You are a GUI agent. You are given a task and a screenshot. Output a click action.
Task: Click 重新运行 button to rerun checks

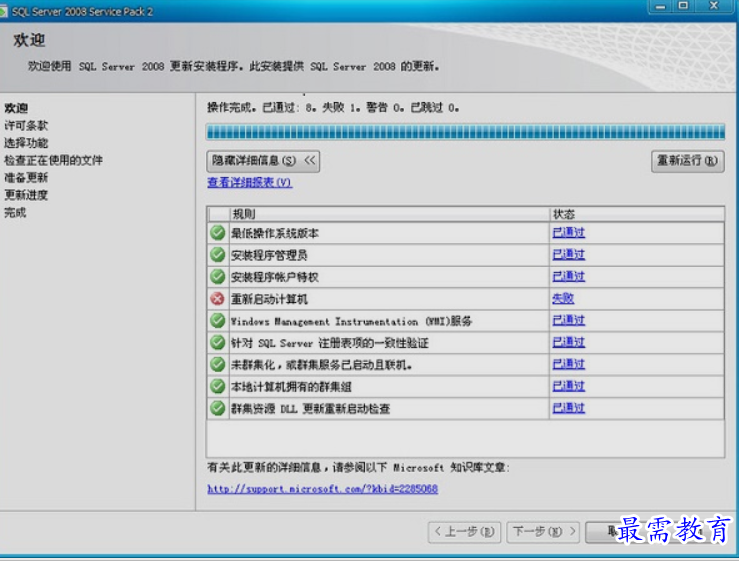tap(688, 161)
